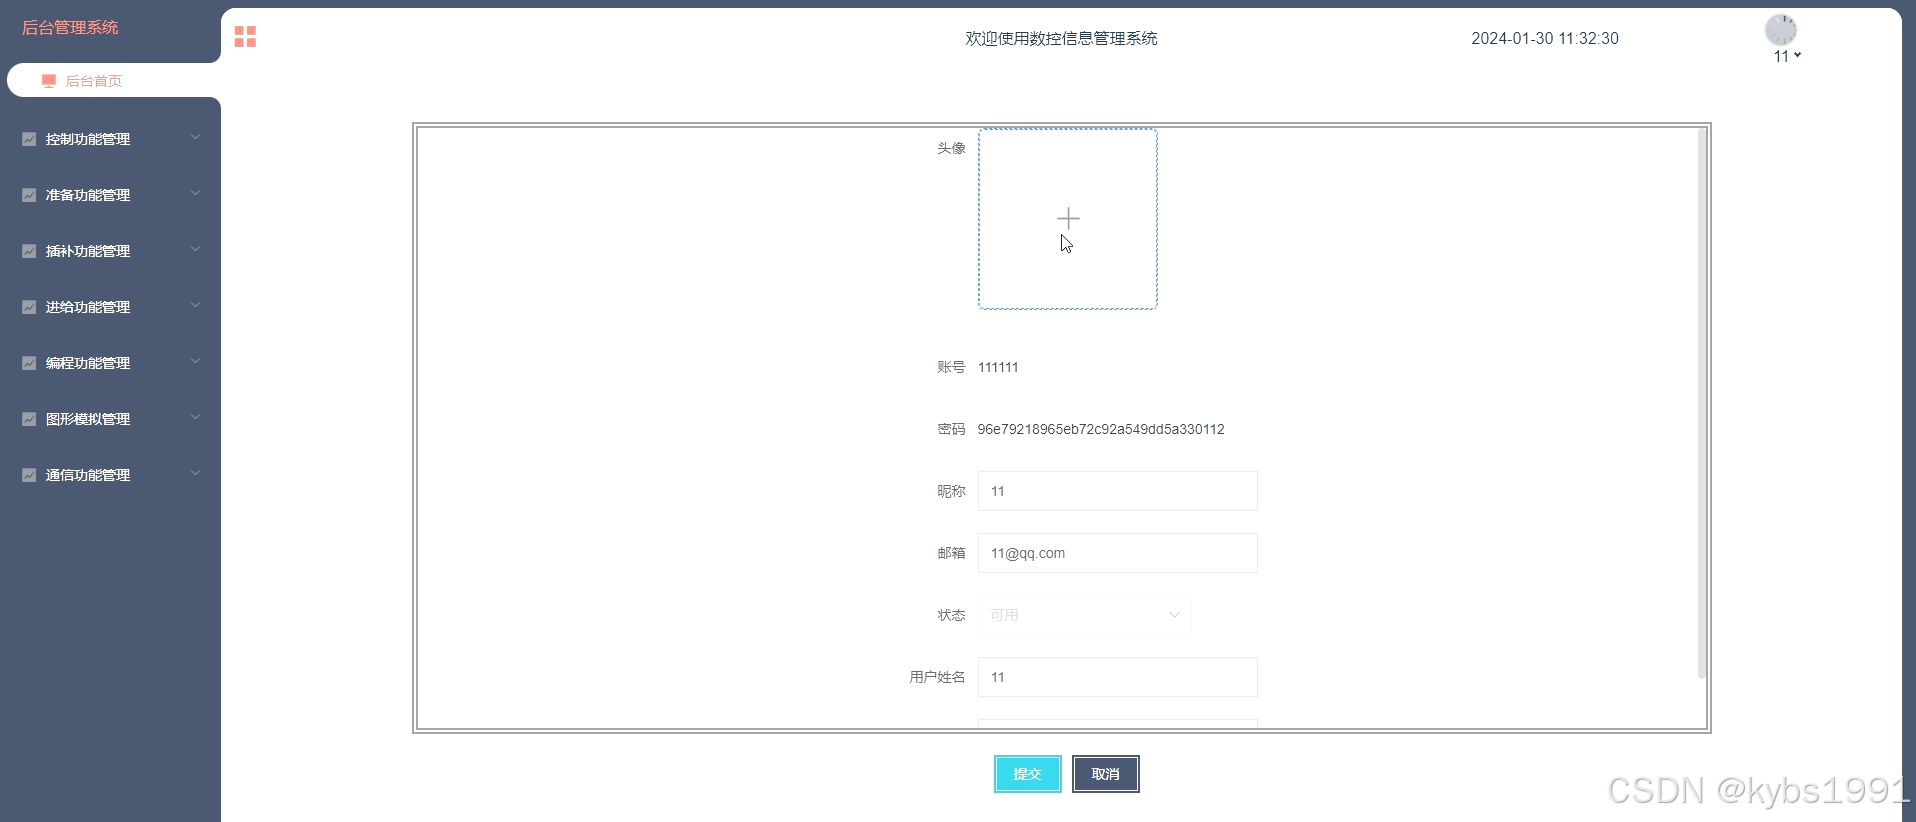Click the icon beside 编程功能管理
Image resolution: width=1916 pixels, height=822 pixels.
(x=29, y=363)
